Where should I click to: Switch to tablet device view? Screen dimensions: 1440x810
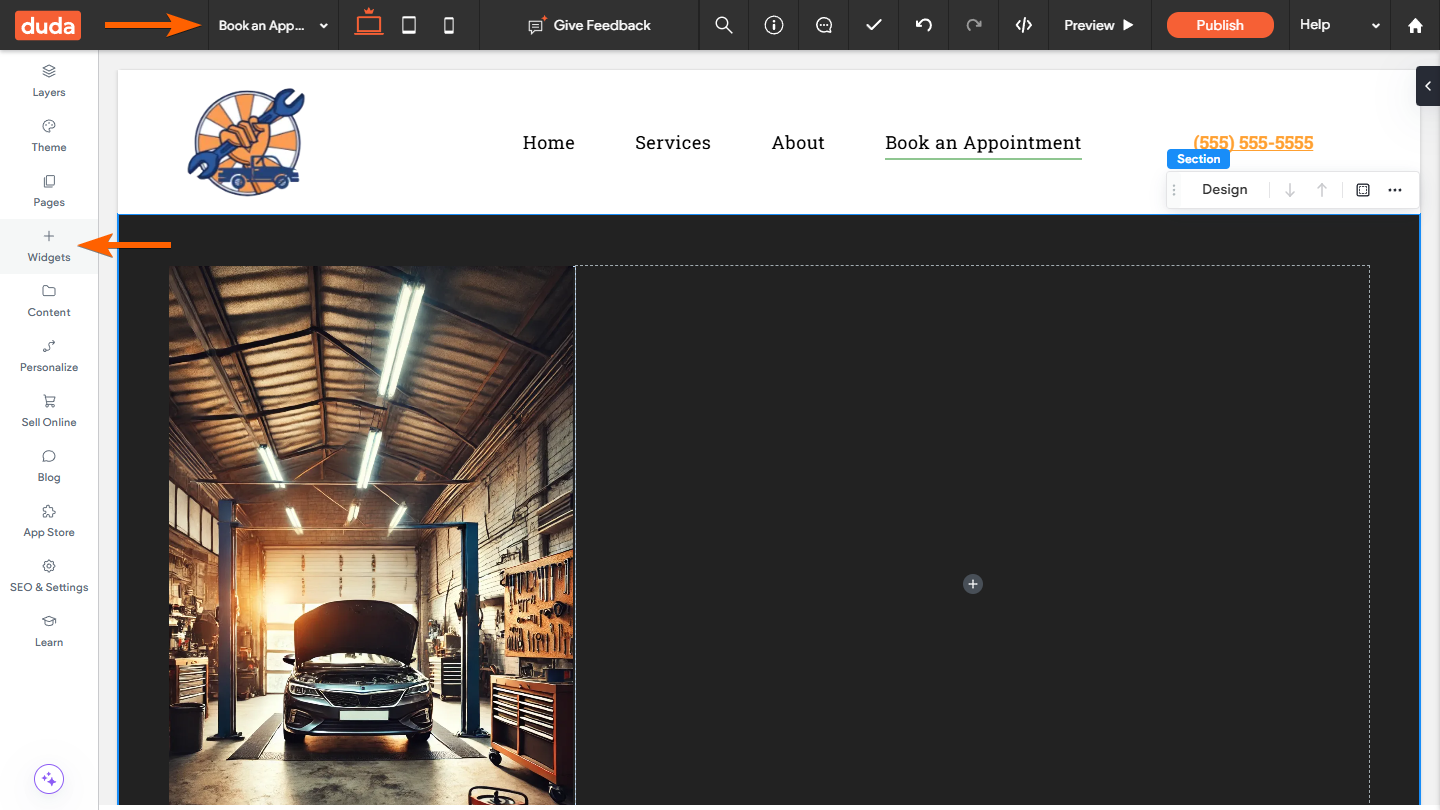pyautogui.click(x=409, y=25)
